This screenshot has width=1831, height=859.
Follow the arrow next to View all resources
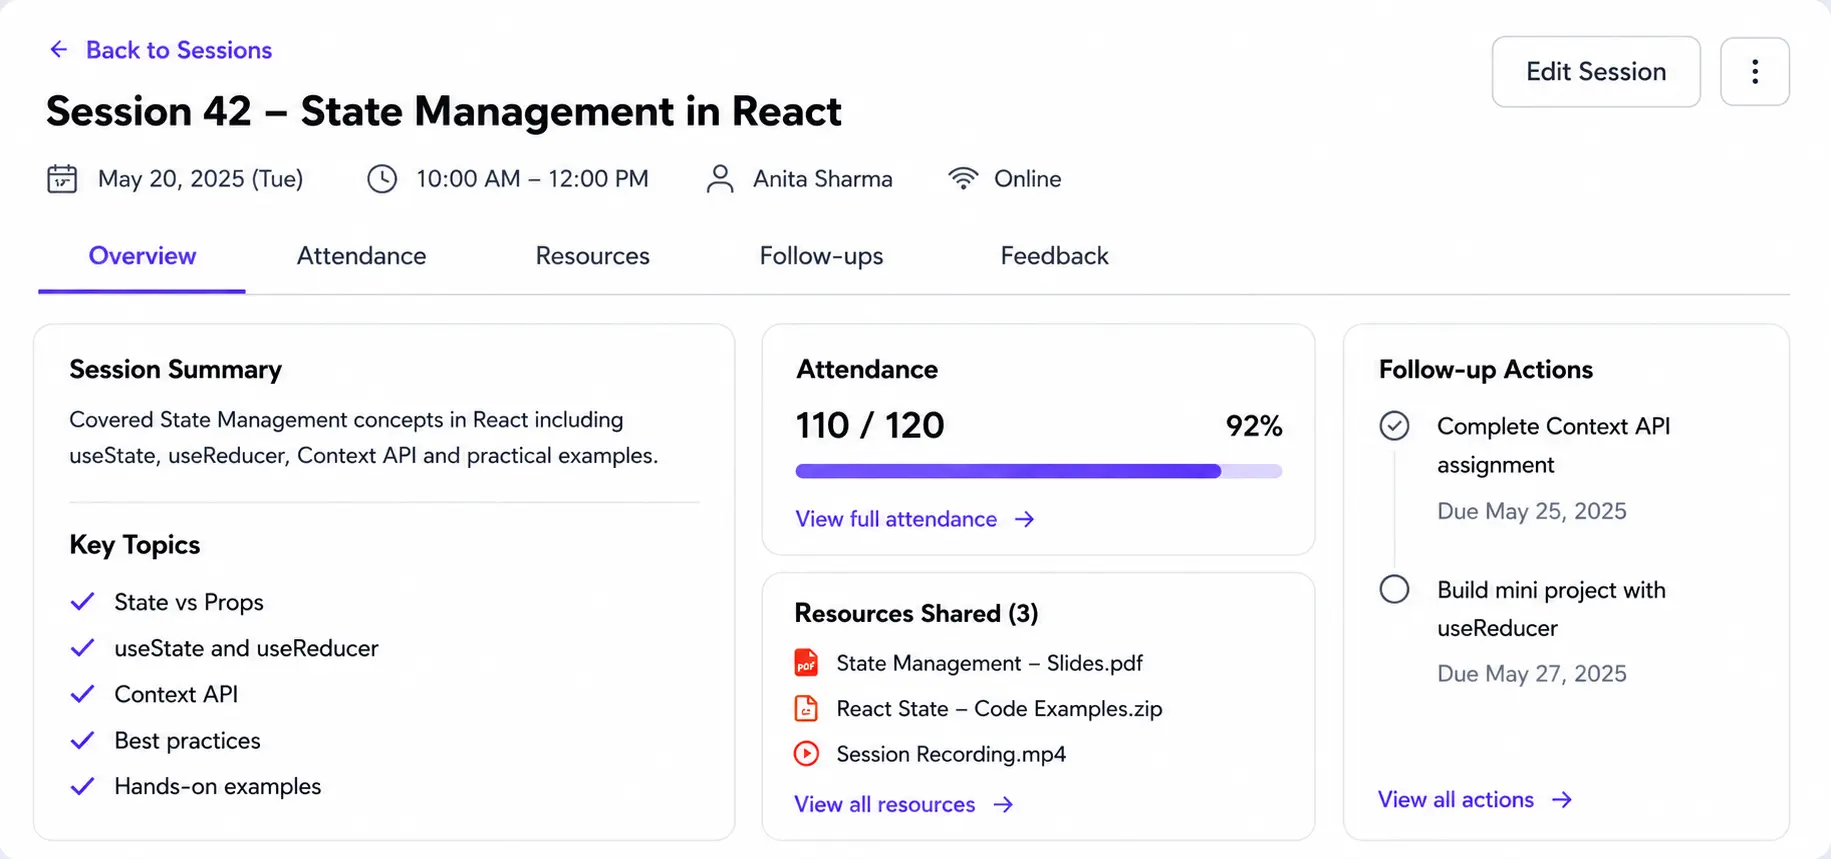point(1003,805)
